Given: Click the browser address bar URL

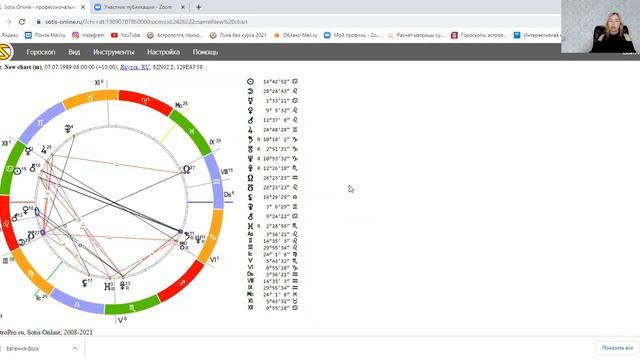Looking at the screenshot, I should click(x=146, y=22).
